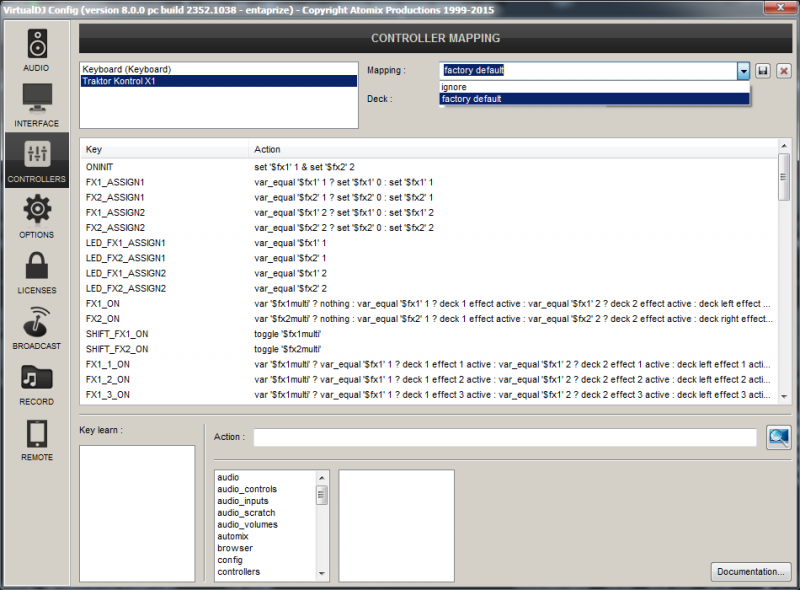Select Traktor Kontrol X1 in the device list

pyautogui.click(x=219, y=81)
